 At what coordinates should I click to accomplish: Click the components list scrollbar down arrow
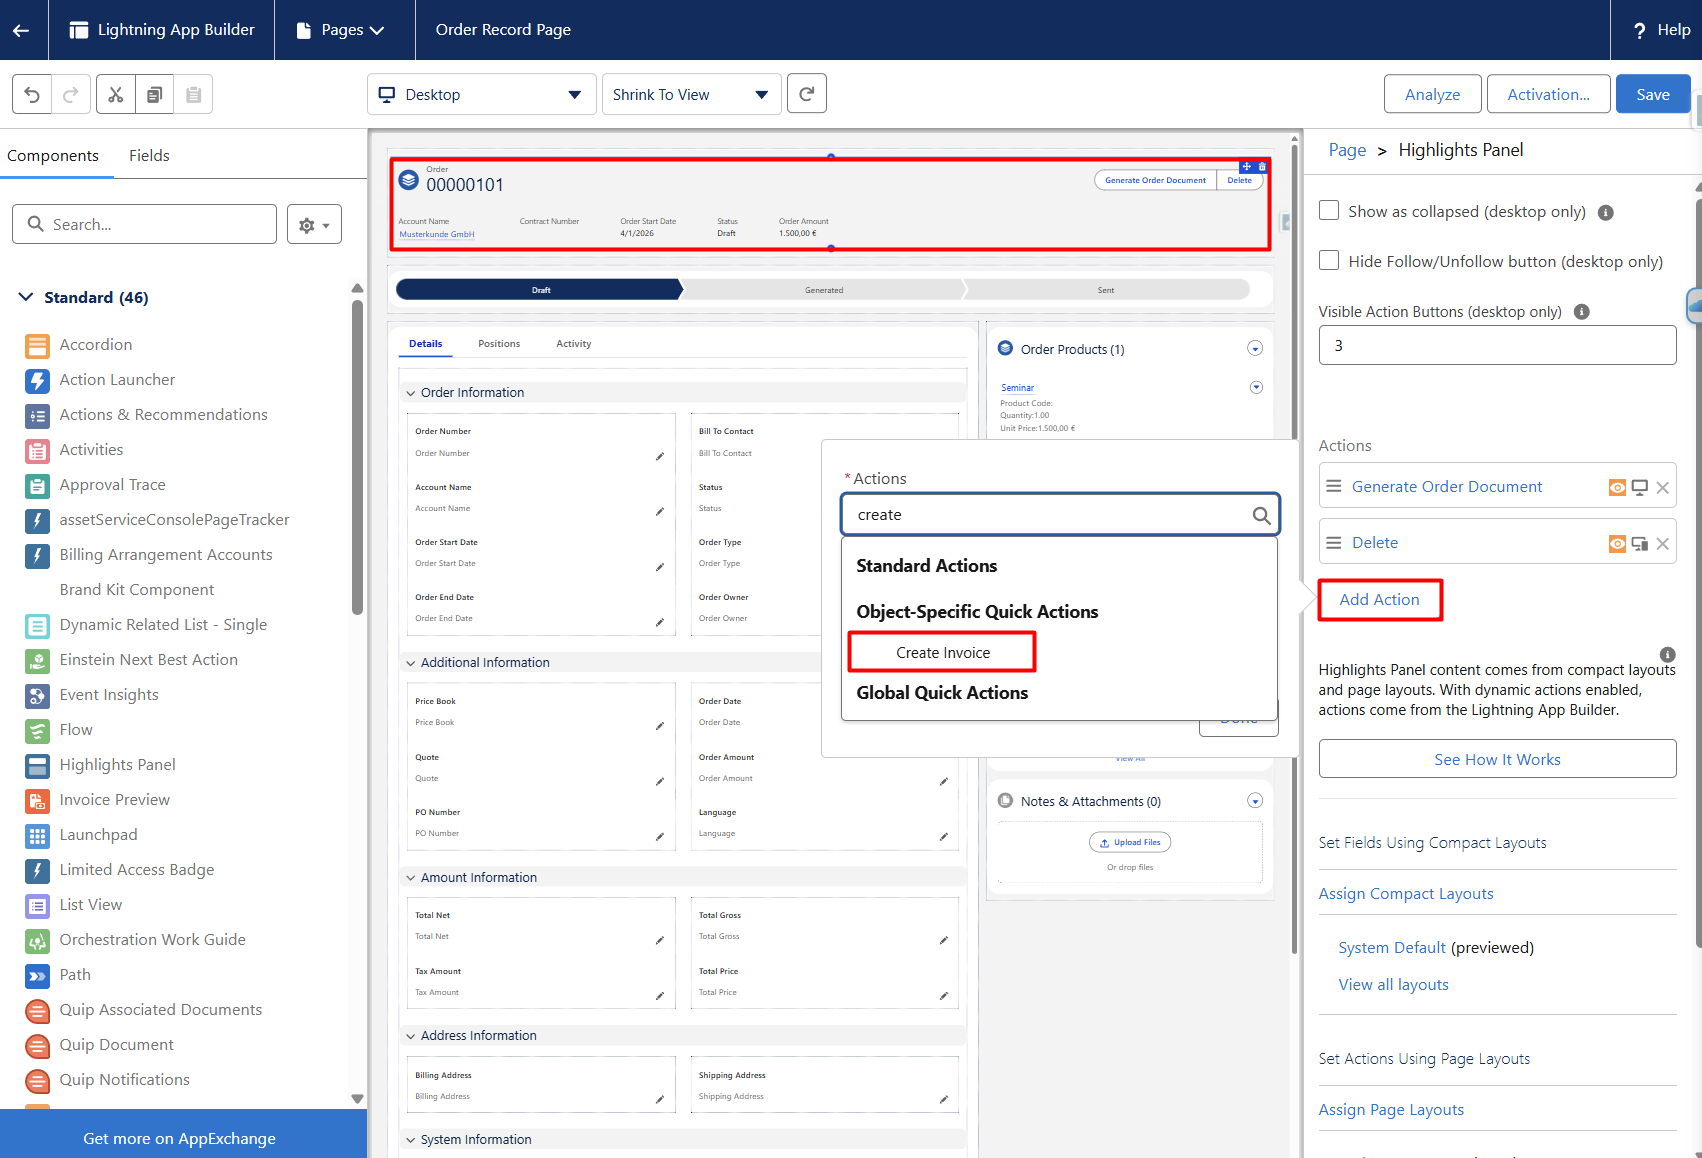click(357, 1098)
